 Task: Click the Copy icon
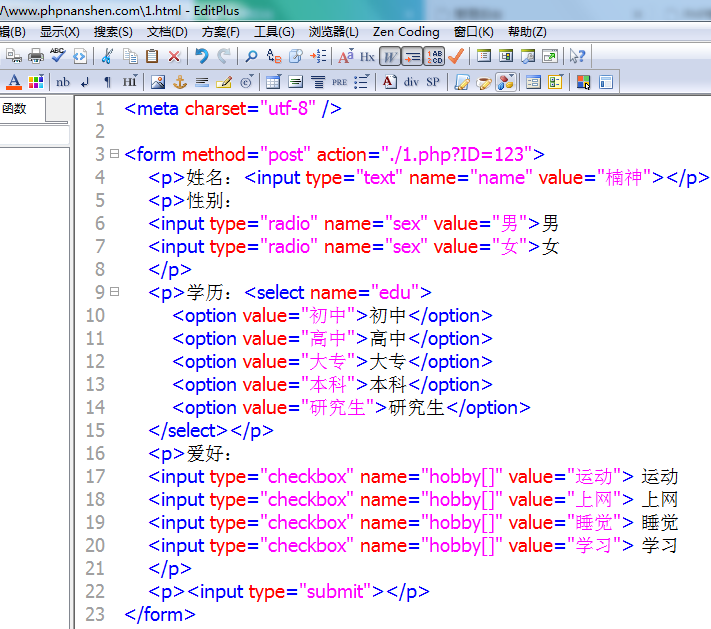(x=130, y=56)
